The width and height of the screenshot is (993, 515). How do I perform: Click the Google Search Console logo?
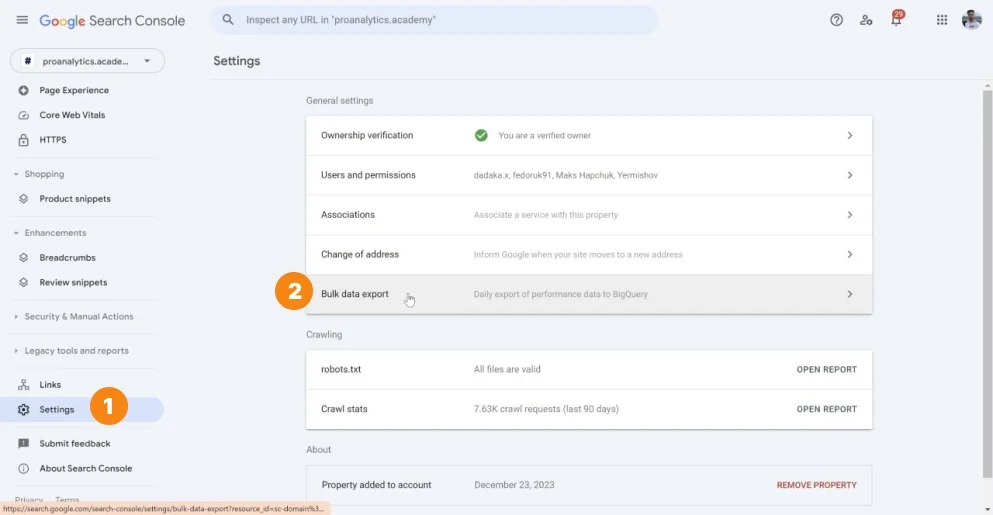pyautogui.click(x=112, y=20)
